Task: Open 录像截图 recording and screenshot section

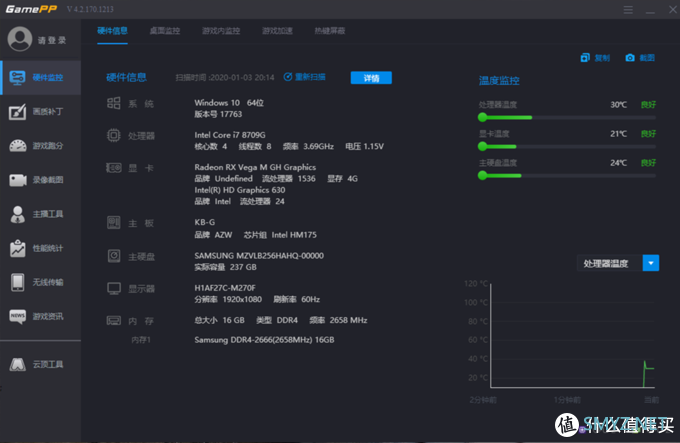Action: [x=41, y=179]
